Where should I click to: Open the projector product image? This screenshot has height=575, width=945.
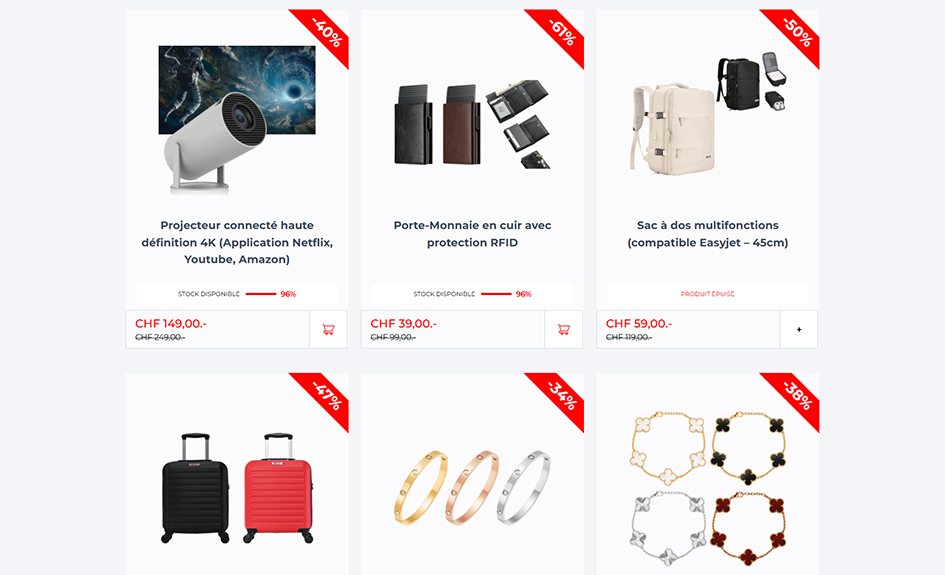coord(237,120)
